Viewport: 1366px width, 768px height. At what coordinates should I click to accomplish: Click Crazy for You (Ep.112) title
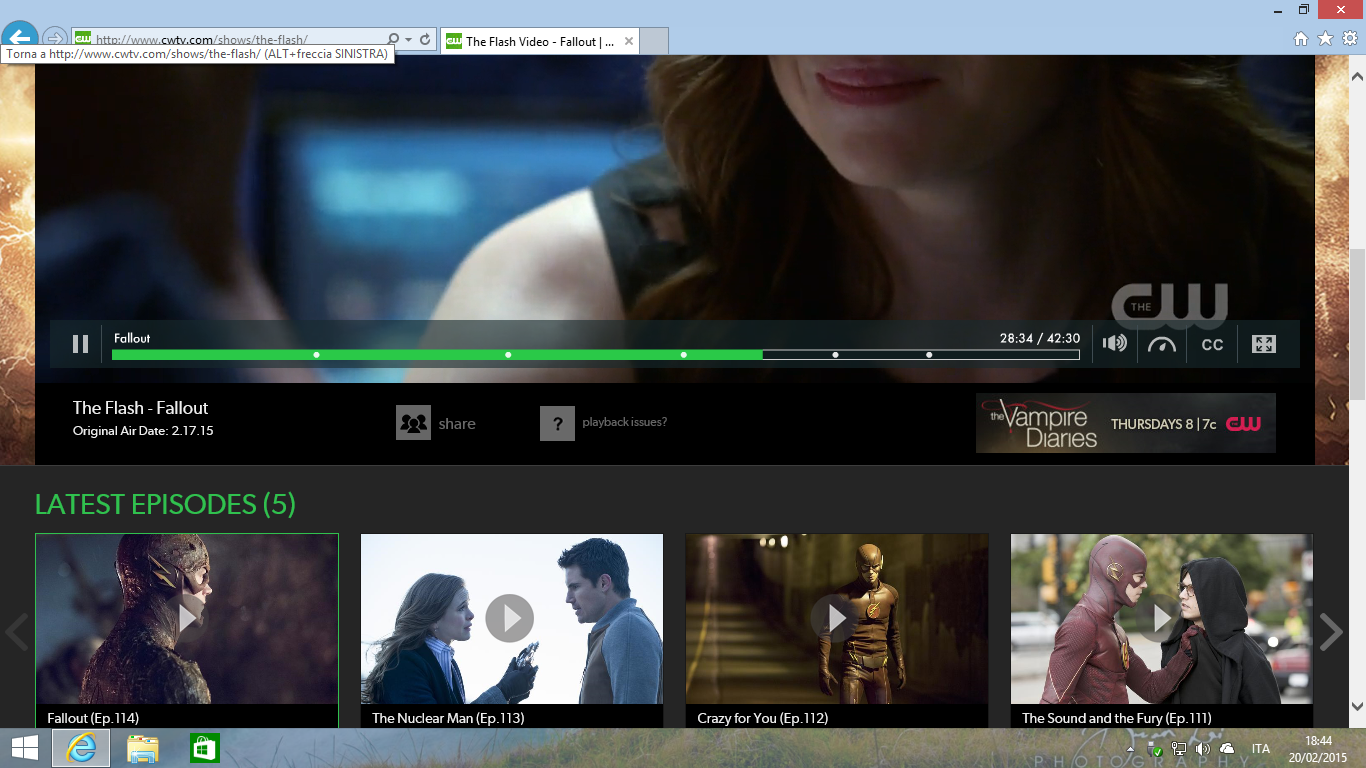[763, 718]
